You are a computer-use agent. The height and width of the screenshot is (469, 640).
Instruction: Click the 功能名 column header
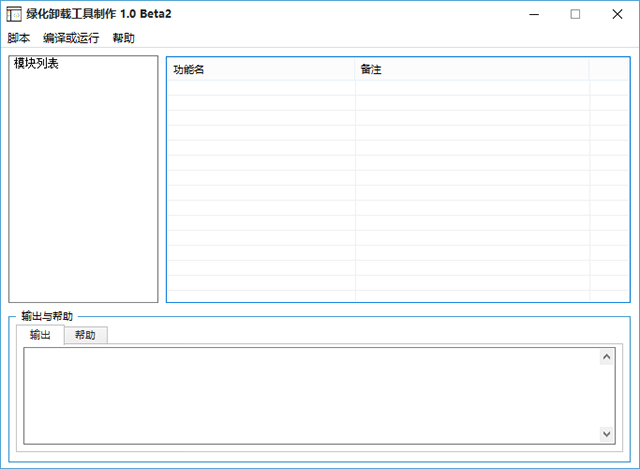[261, 69]
